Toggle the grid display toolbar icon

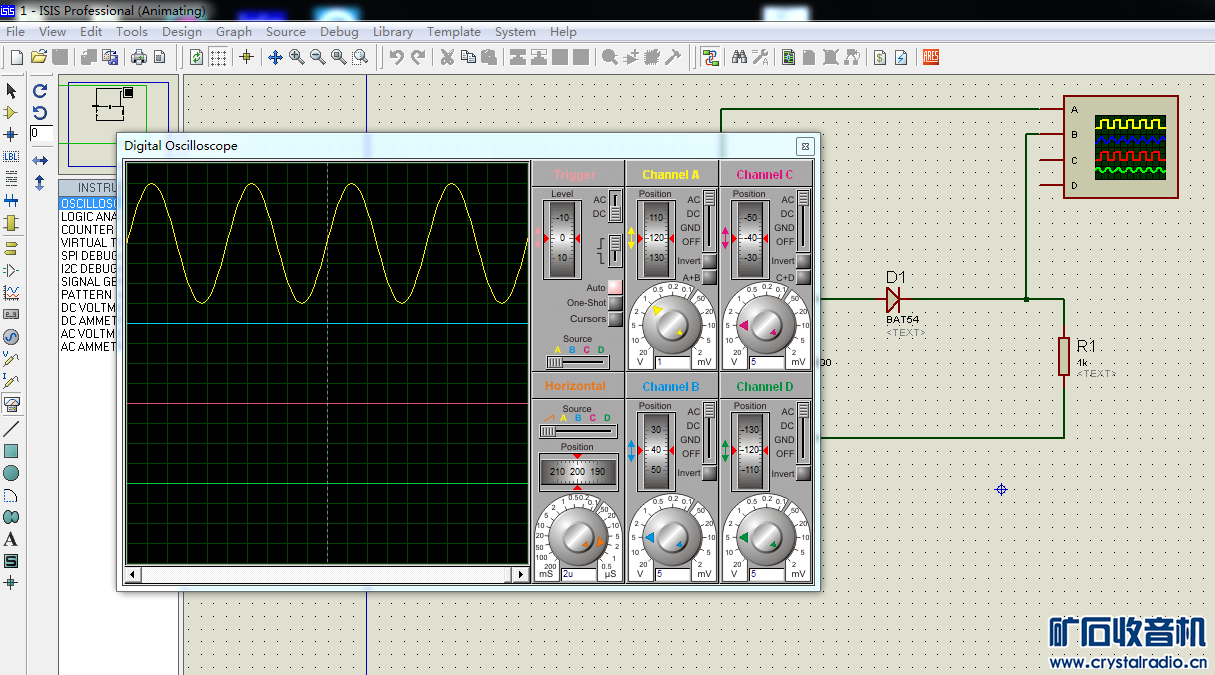click(x=217, y=57)
